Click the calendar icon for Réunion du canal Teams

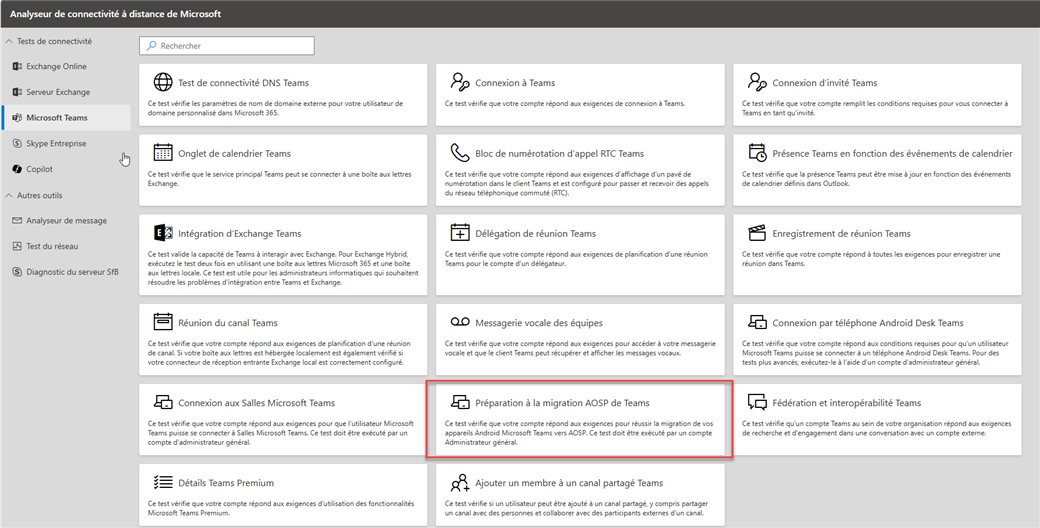click(162, 322)
